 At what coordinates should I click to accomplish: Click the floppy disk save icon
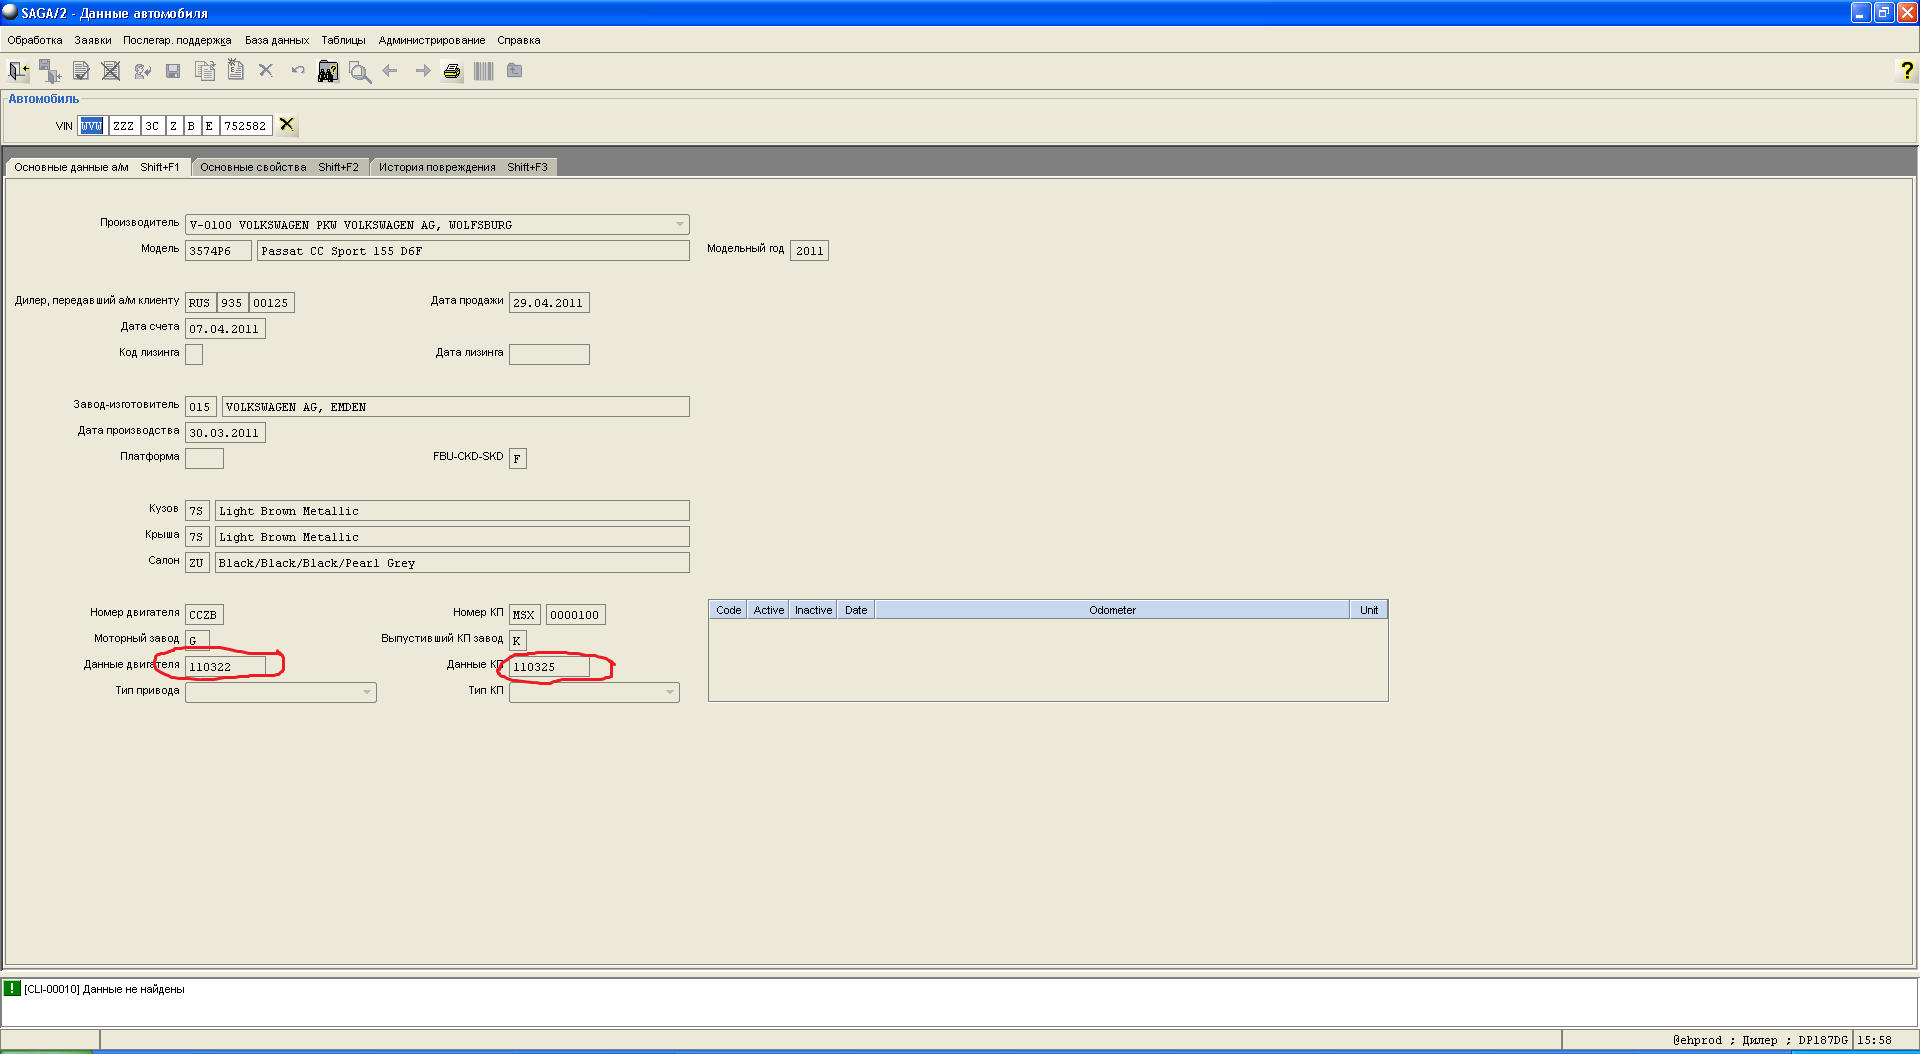pos(173,71)
